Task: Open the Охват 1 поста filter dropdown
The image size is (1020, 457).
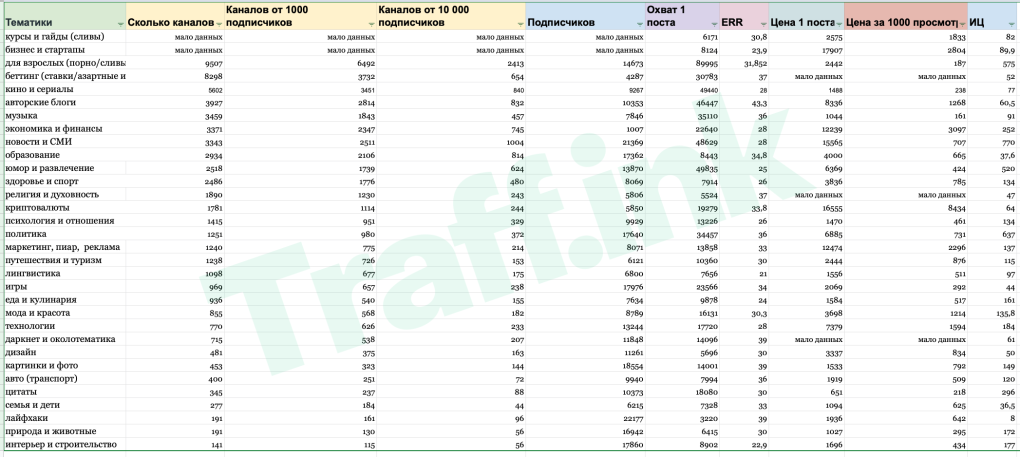Action: coord(714,23)
